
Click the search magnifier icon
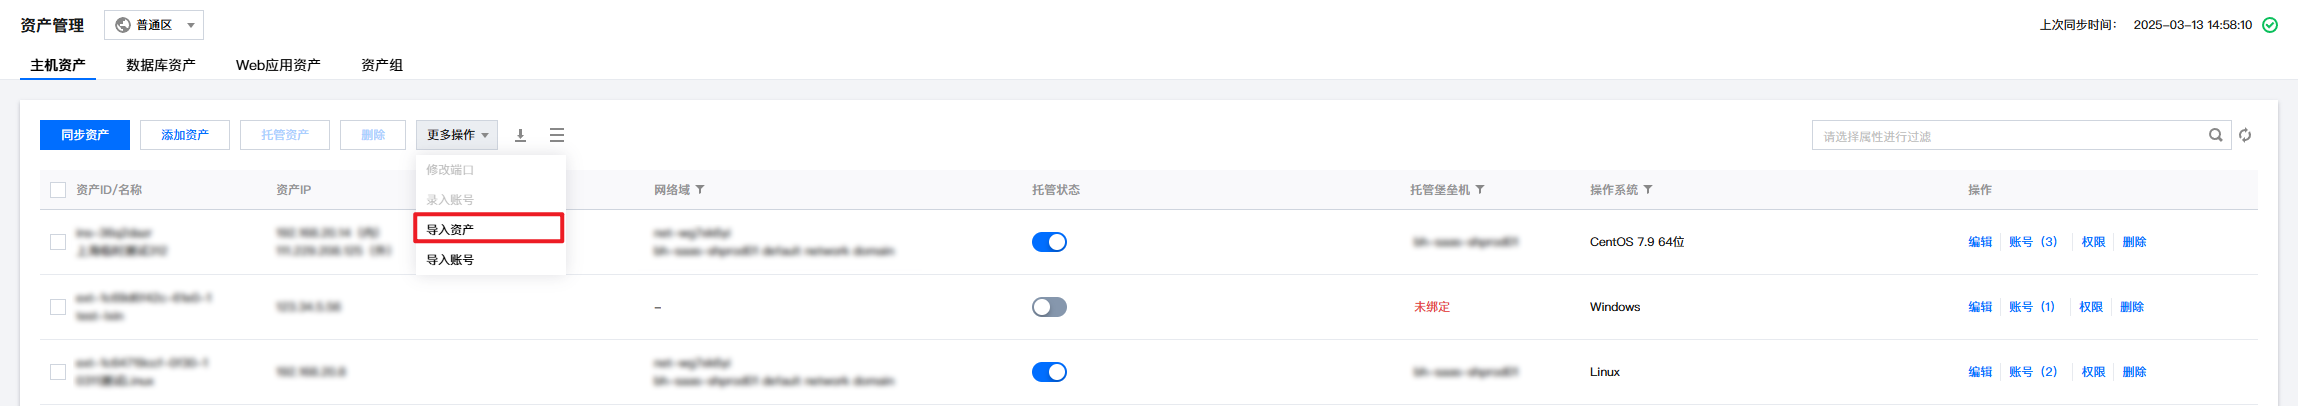coord(2215,135)
